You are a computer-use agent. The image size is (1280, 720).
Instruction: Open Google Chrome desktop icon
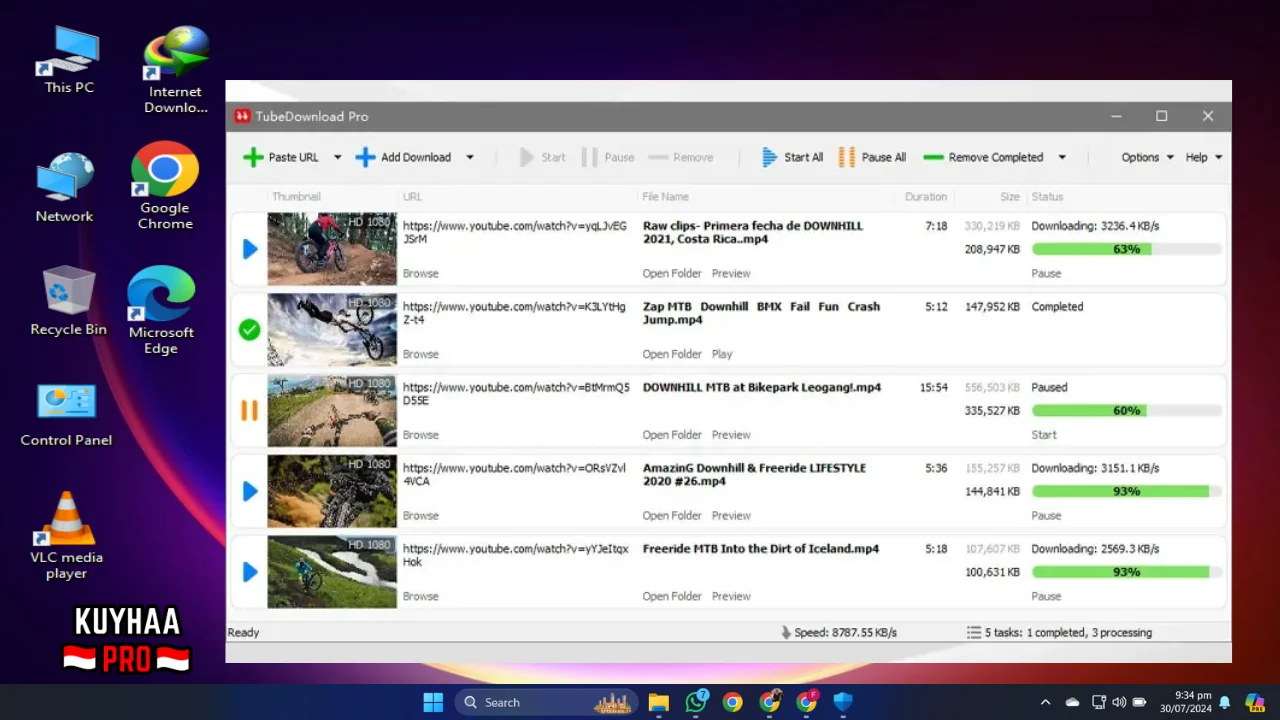(x=165, y=186)
